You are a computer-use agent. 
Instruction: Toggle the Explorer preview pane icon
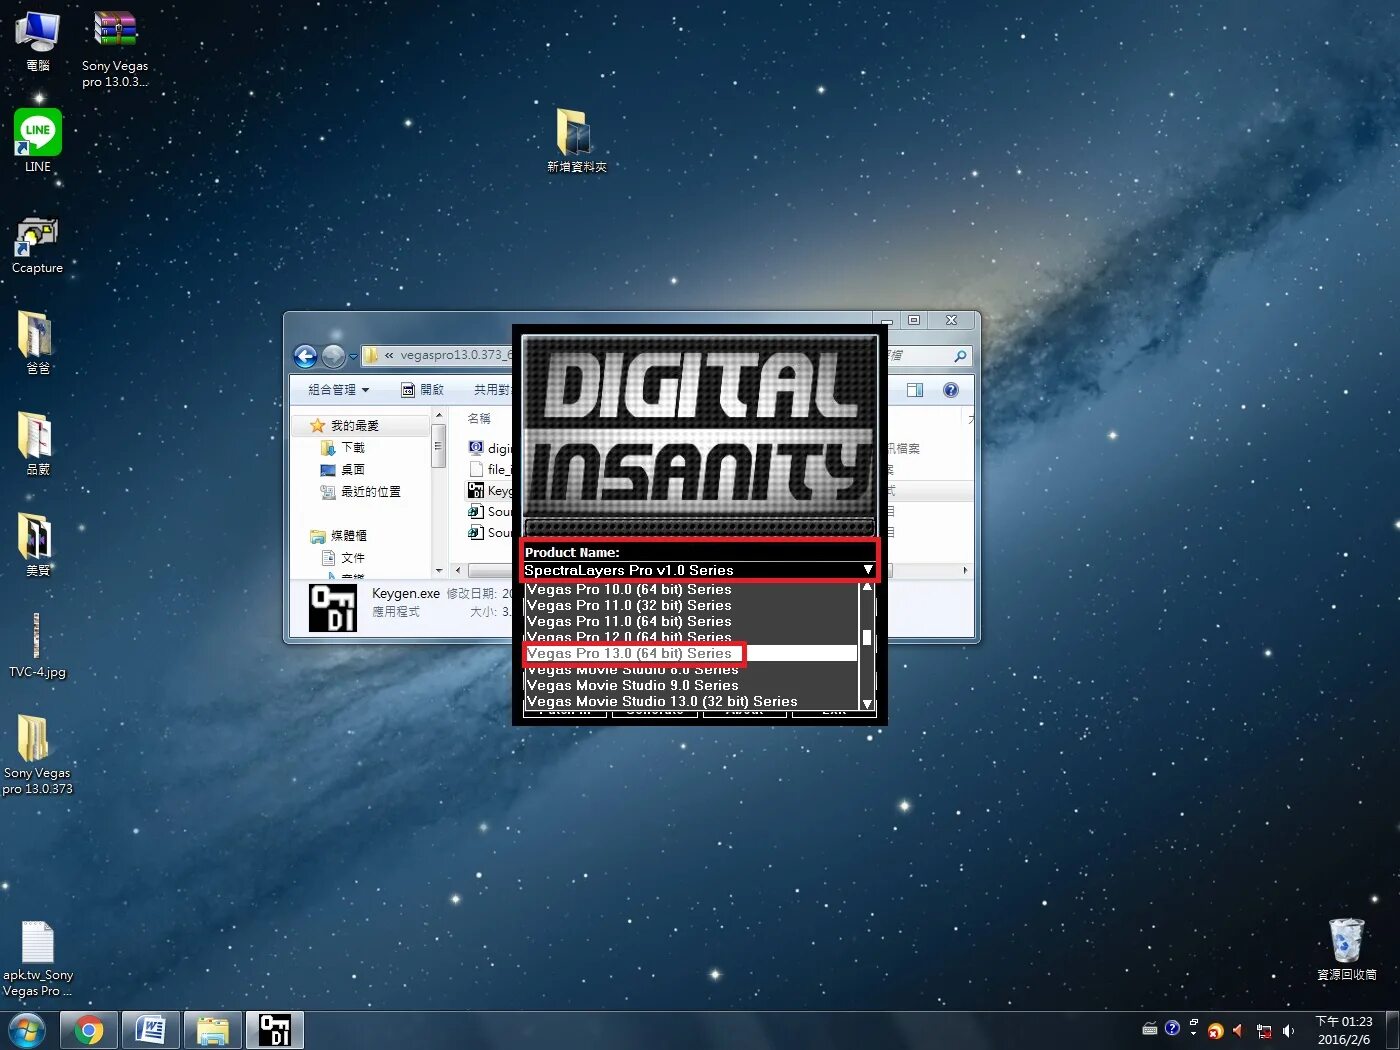click(915, 390)
